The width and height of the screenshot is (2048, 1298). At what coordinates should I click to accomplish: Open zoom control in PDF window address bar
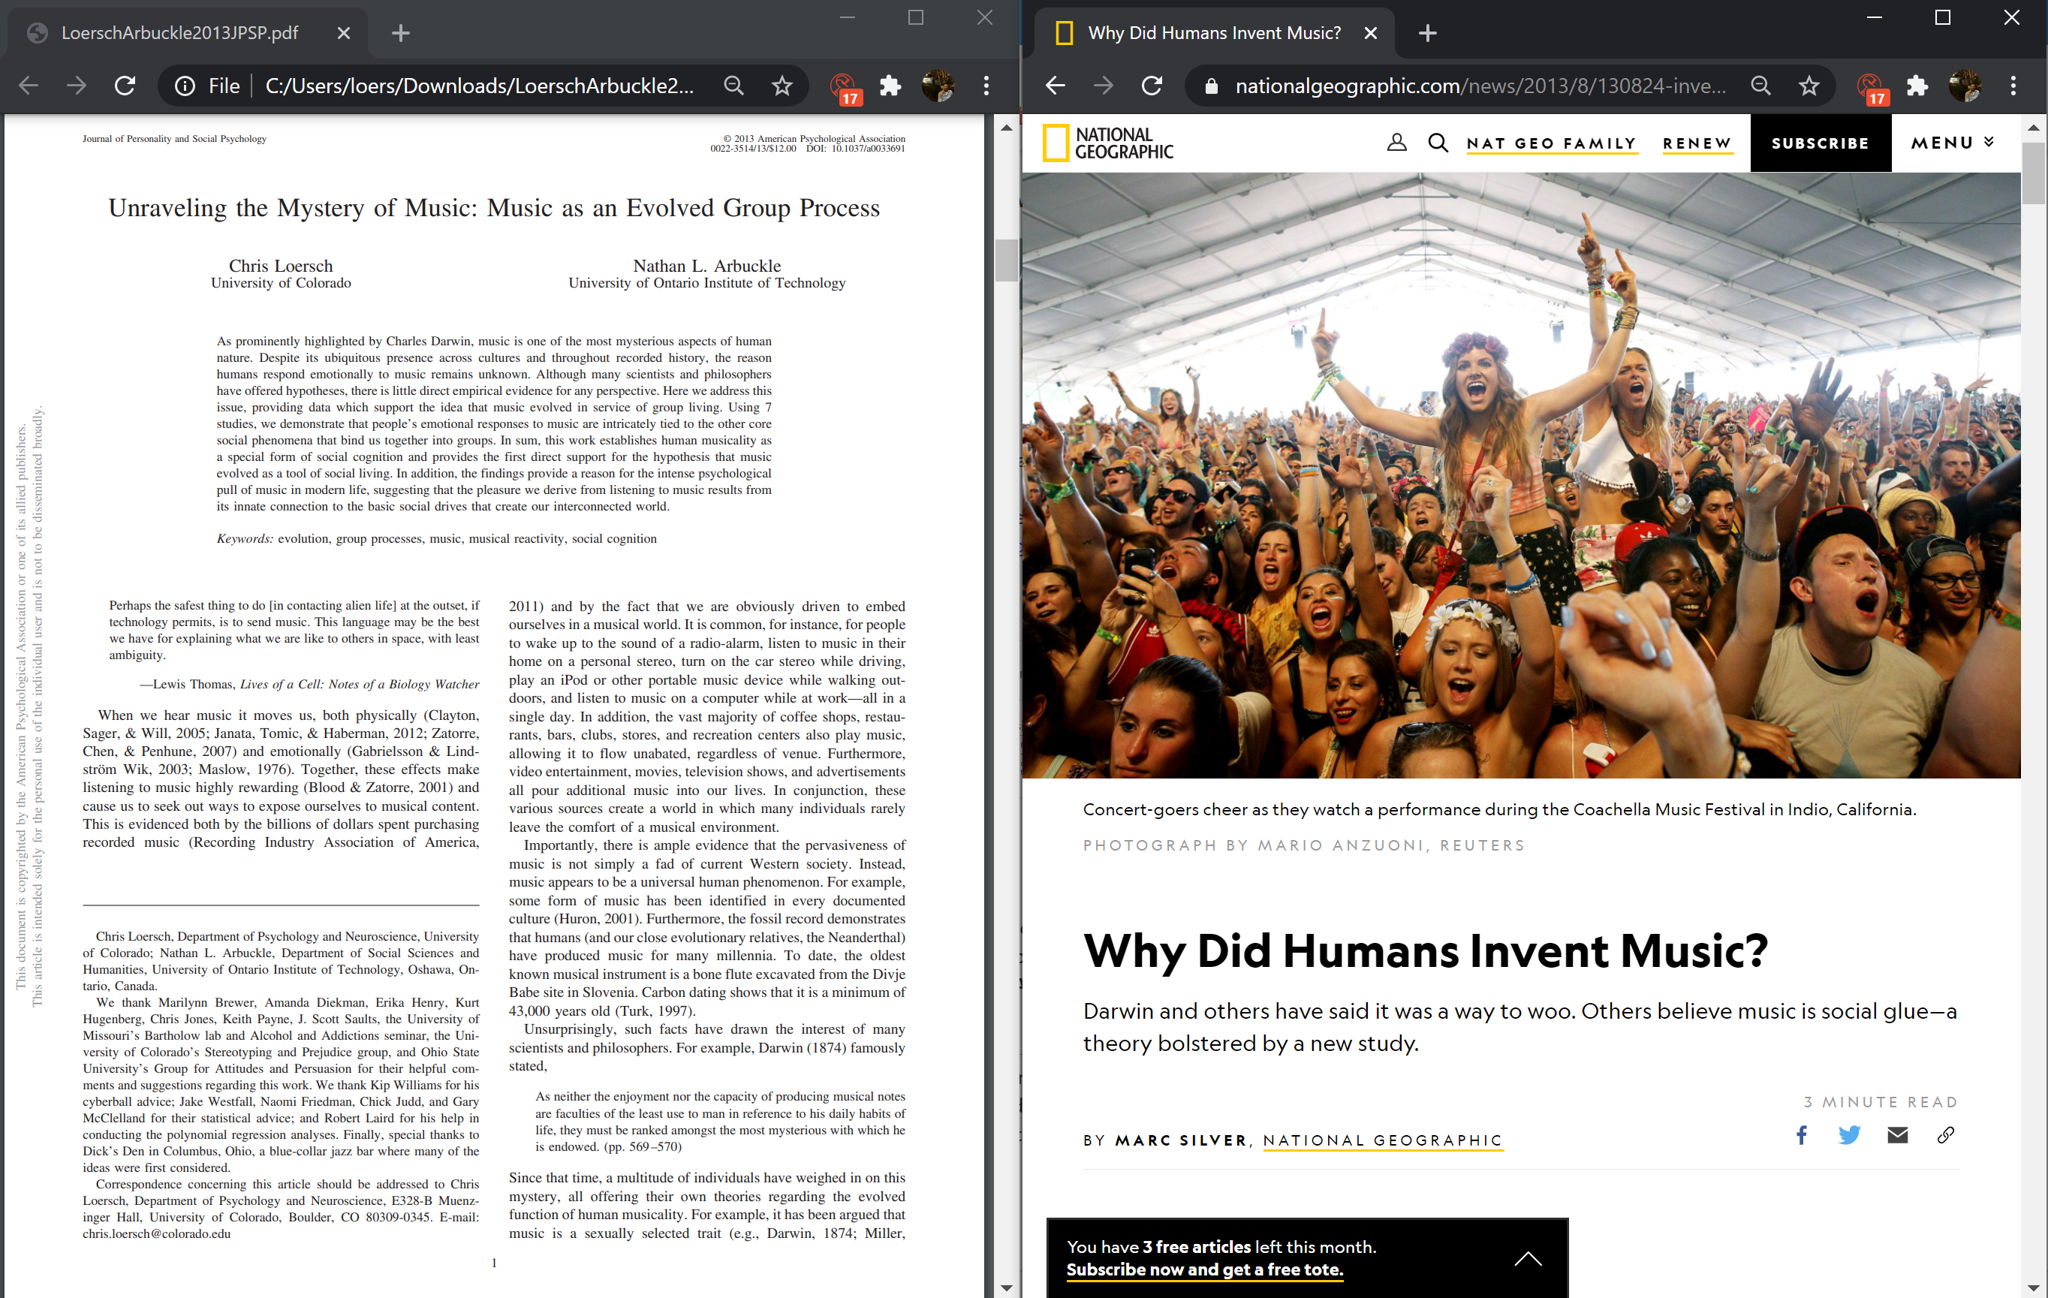pyautogui.click(x=734, y=86)
